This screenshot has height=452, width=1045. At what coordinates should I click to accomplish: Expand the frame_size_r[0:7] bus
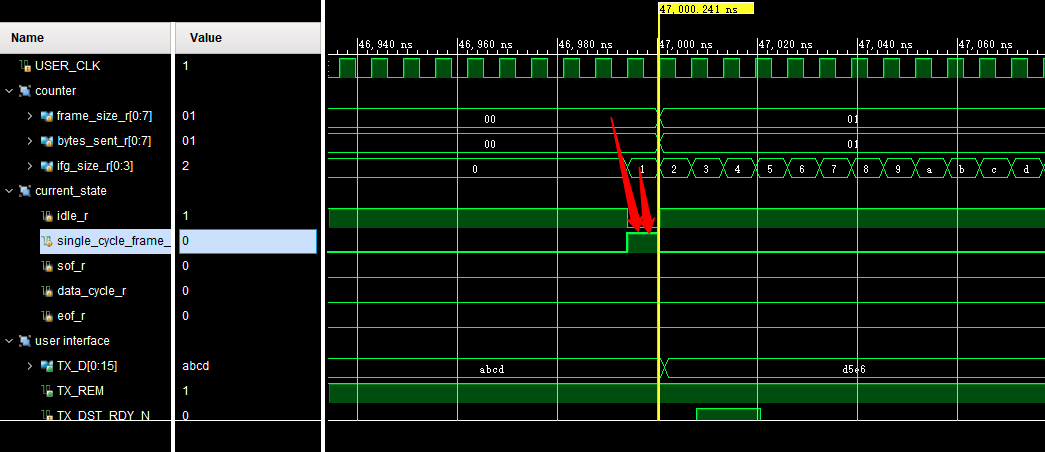(x=30, y=116)
